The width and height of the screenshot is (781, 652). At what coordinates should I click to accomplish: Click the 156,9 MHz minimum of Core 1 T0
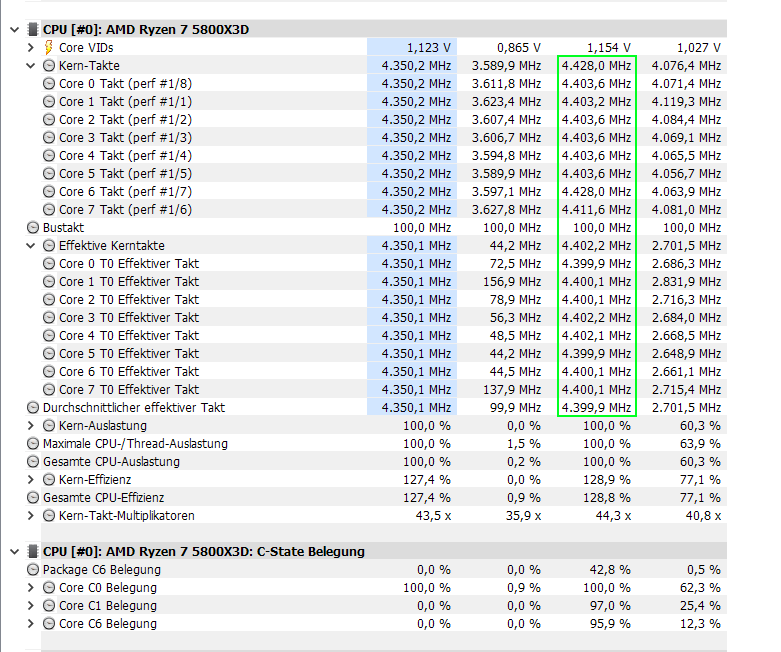(512, 281)
